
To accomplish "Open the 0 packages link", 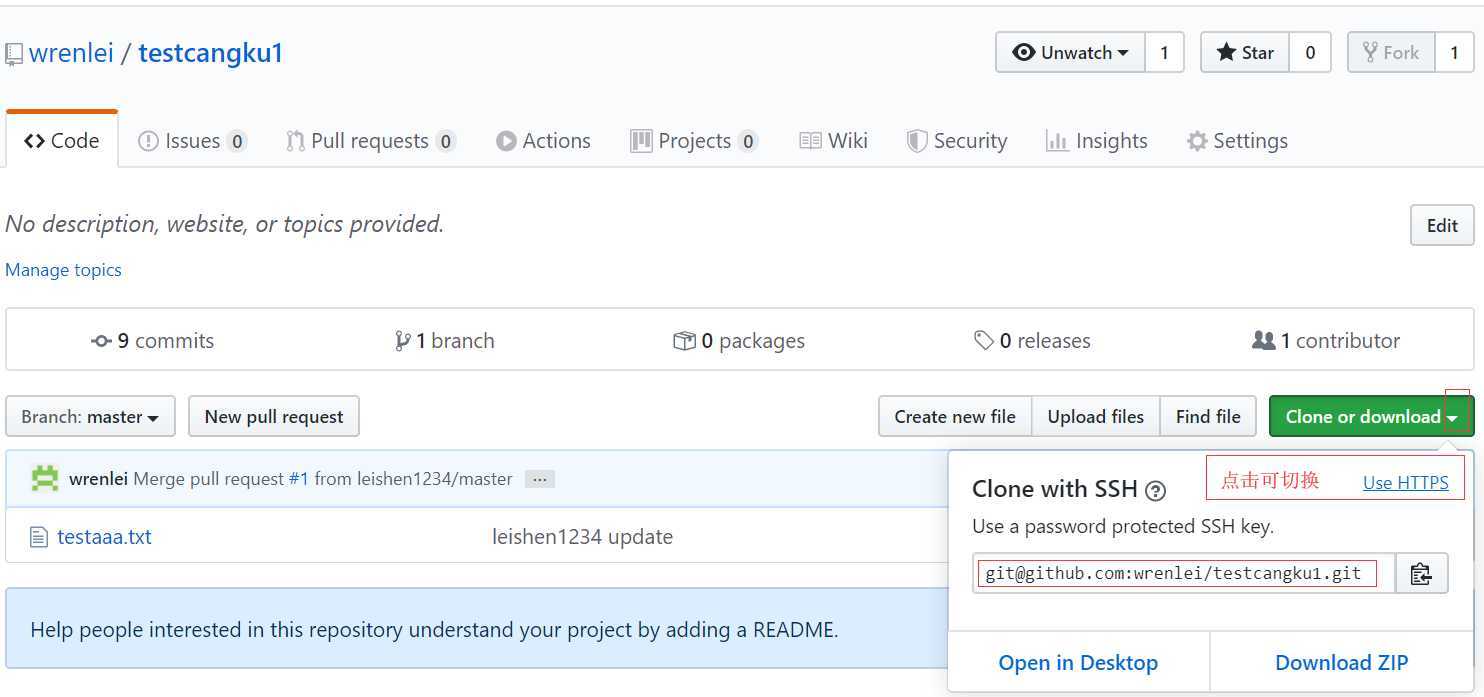I will (739, 341).
